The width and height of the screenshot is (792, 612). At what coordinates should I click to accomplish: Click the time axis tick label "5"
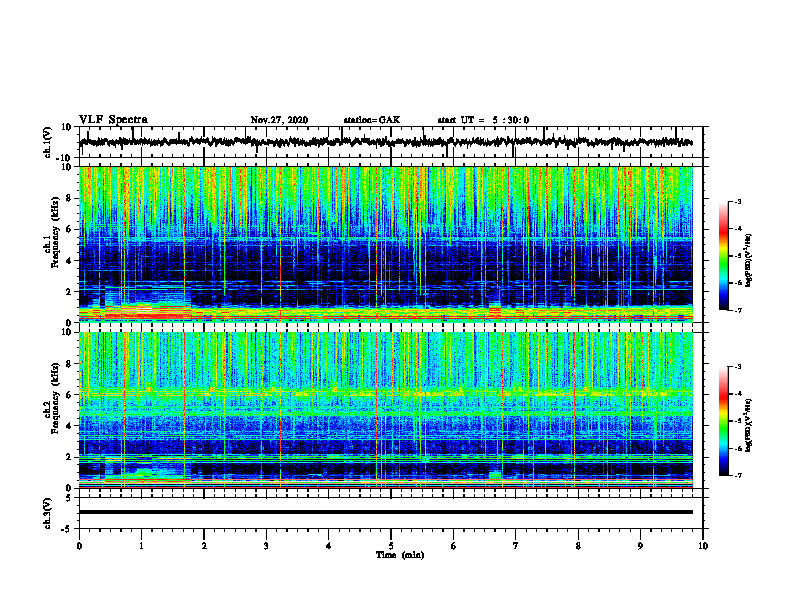pyautogui.click(x=391, y=546)
